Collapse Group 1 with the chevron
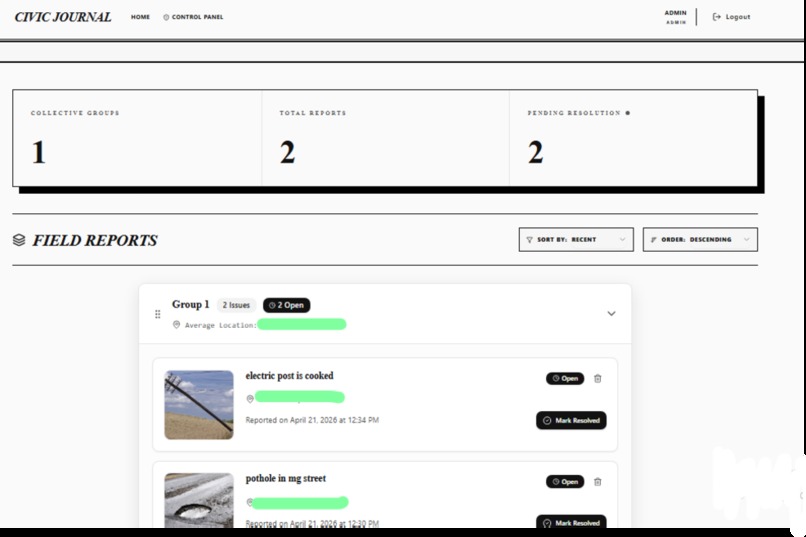The height and width of the screenshot is (537, 806). pos(611,313)
